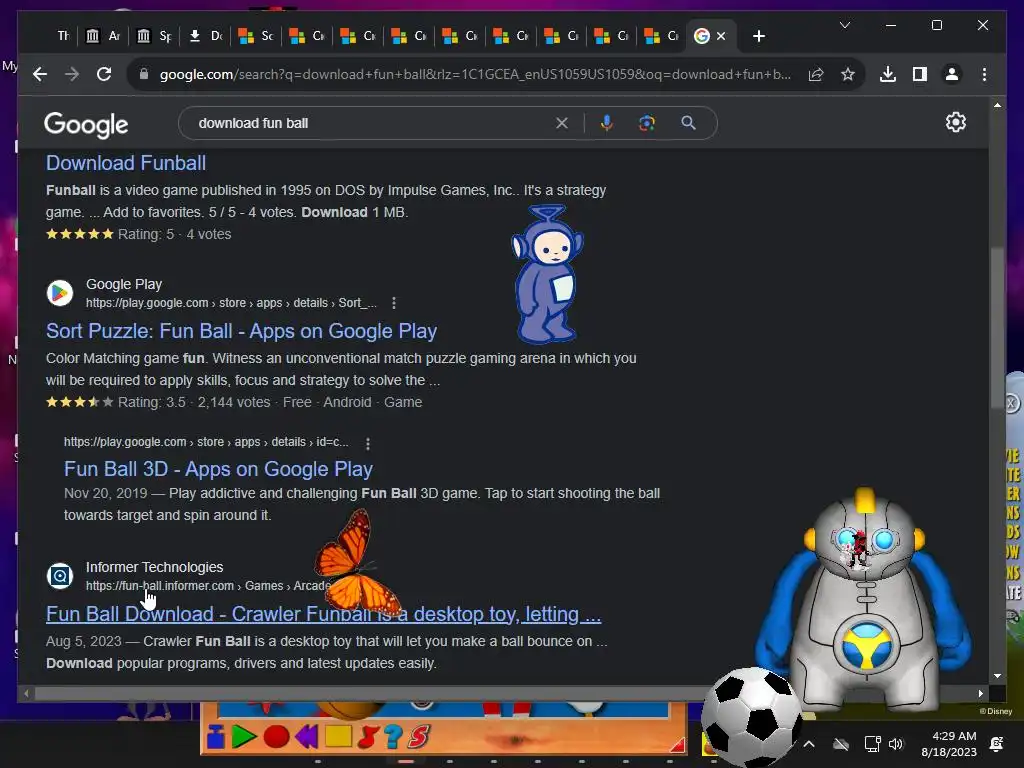Open options for Sort Puzzle result
The image size is (1024, 768).
pyautogui.click(x=393, y=303)
